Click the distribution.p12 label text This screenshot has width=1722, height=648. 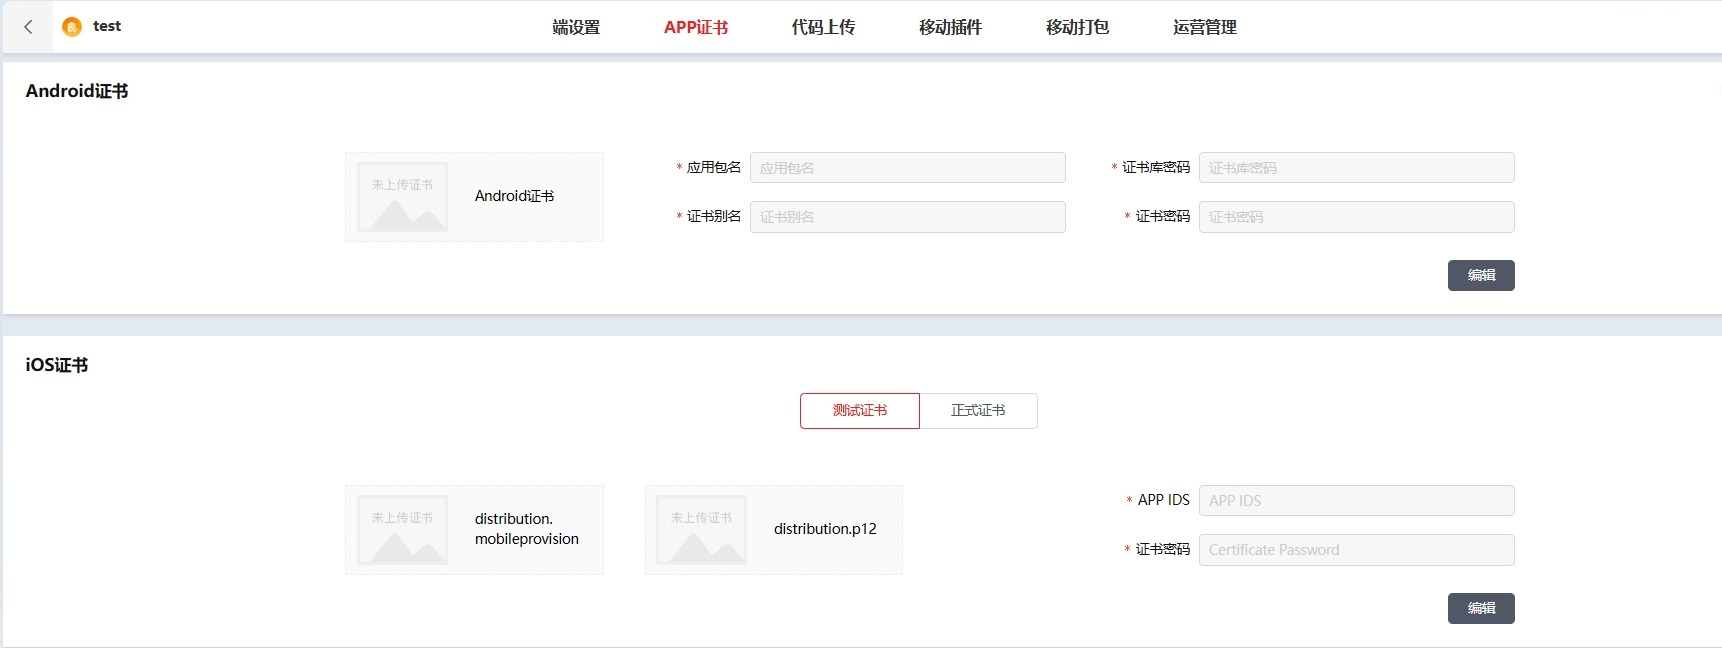[825, 529]
